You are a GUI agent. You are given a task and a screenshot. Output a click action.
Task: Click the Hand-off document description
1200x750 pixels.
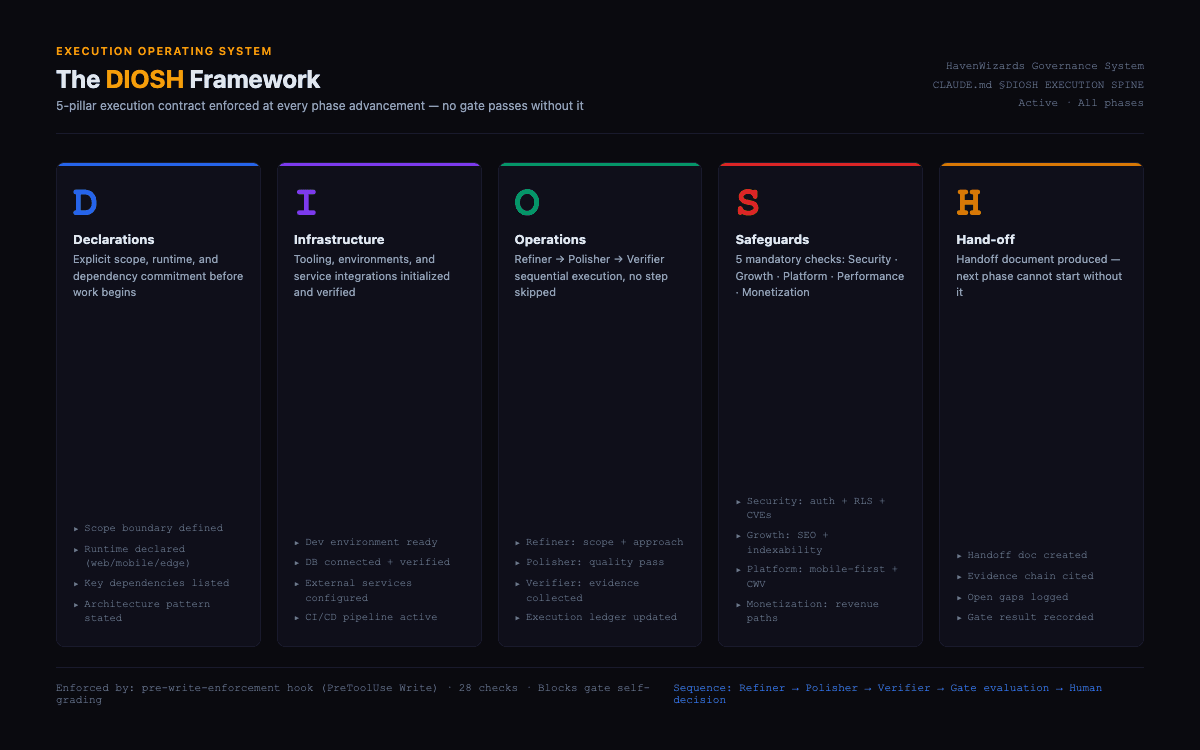[1039, 276]
